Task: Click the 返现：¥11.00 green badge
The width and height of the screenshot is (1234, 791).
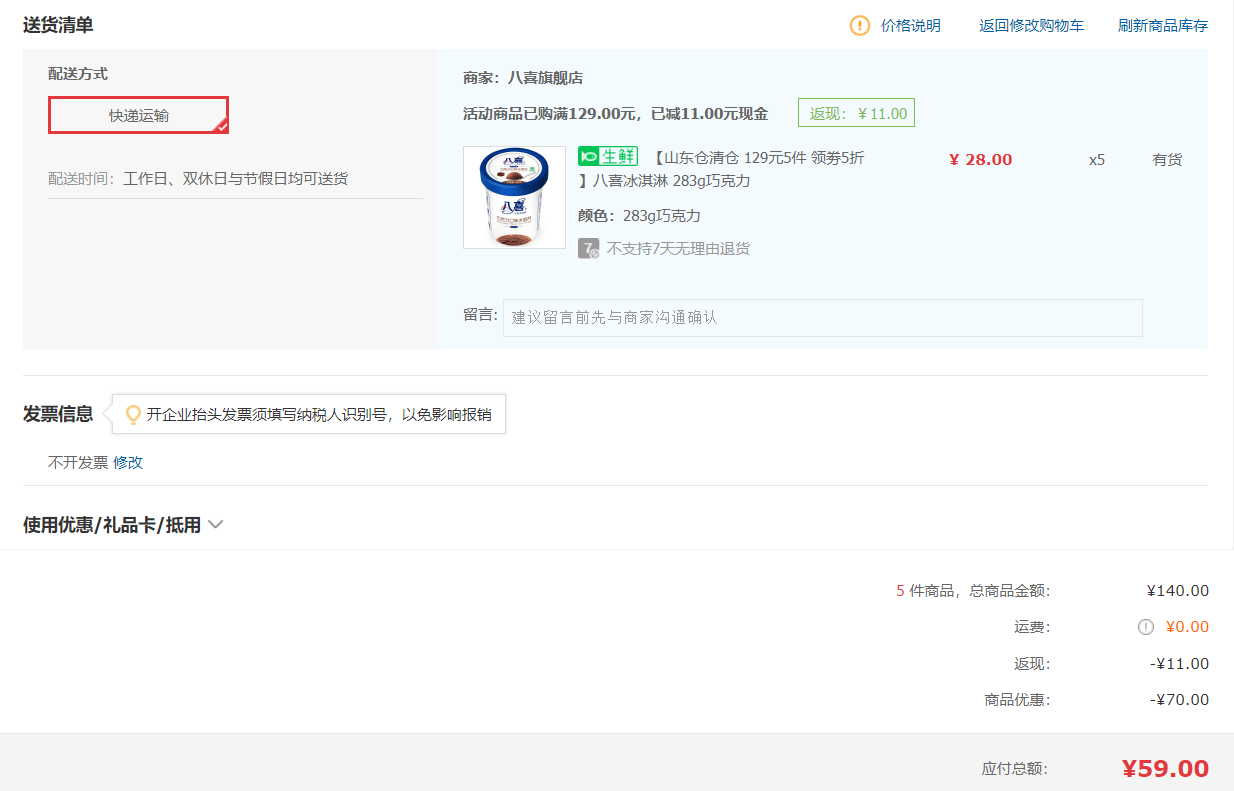Action: click(x=856, y=113)
